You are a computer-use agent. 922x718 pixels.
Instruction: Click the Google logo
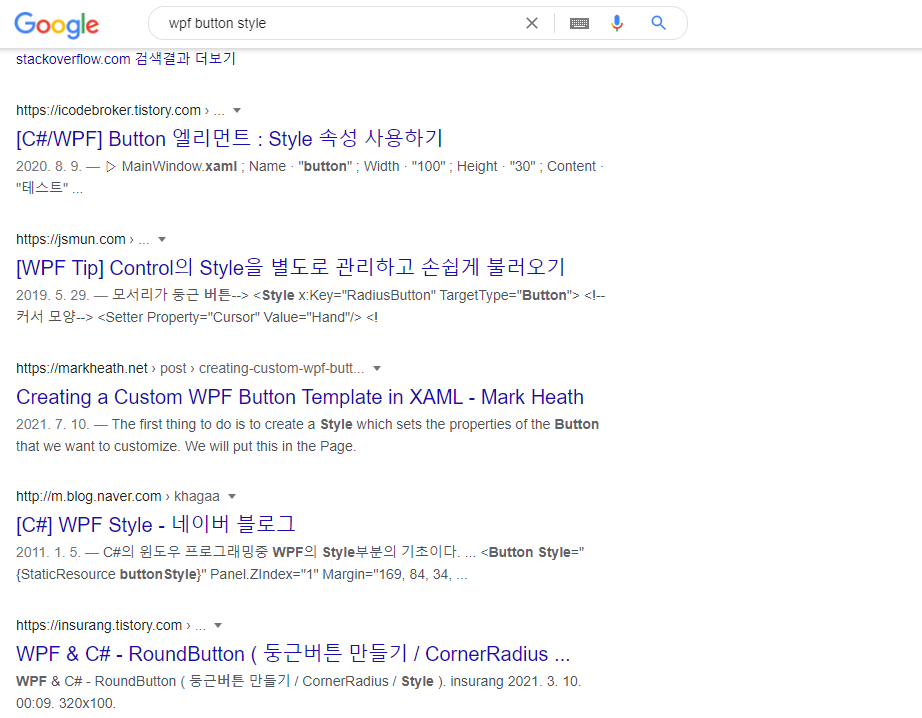(x=56, y=25)
